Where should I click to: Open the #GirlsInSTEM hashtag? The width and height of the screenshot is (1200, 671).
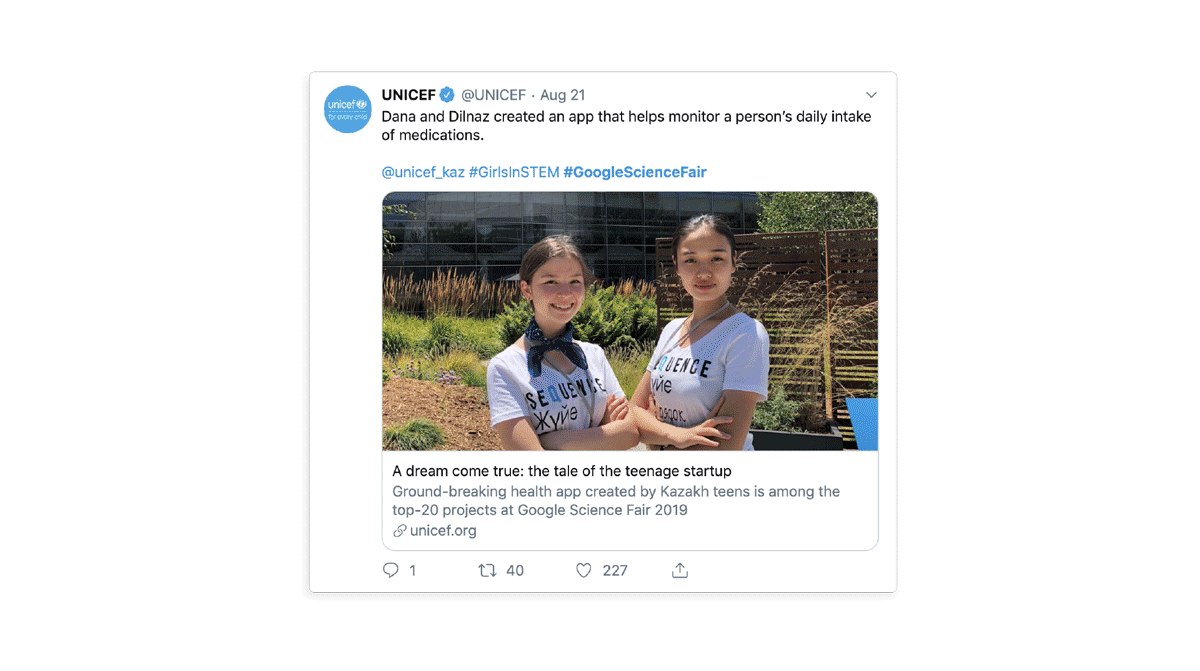click(514, 172)
